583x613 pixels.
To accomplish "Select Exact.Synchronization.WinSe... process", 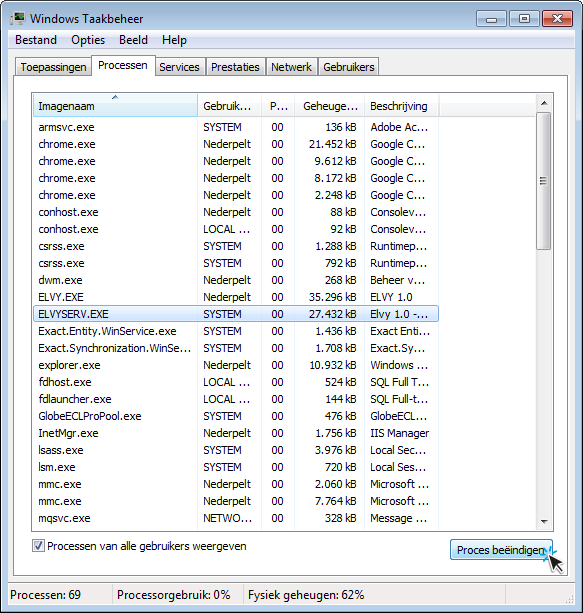I will tap(236, 348).
